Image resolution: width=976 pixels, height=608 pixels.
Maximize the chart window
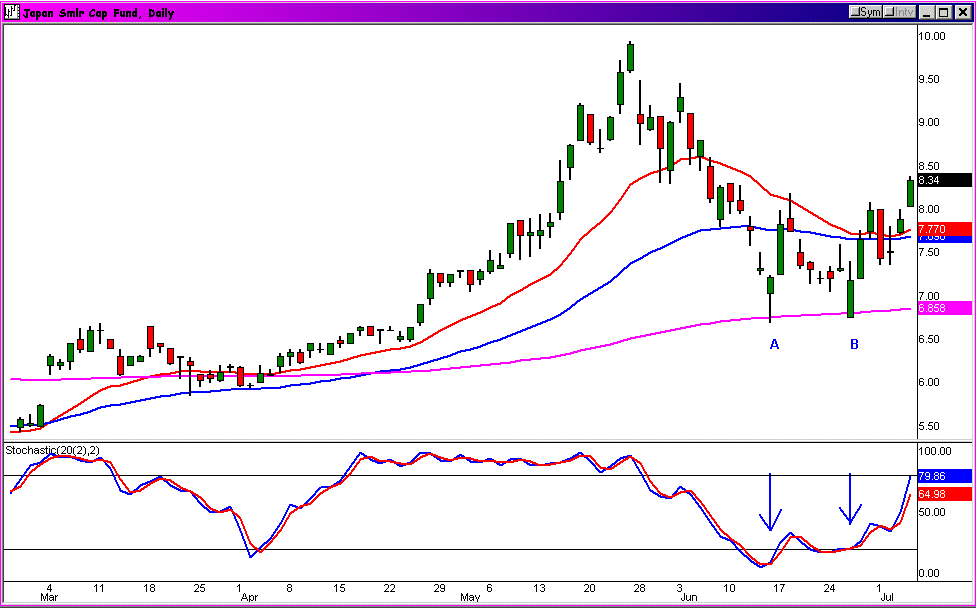click(x=944, y=11)
